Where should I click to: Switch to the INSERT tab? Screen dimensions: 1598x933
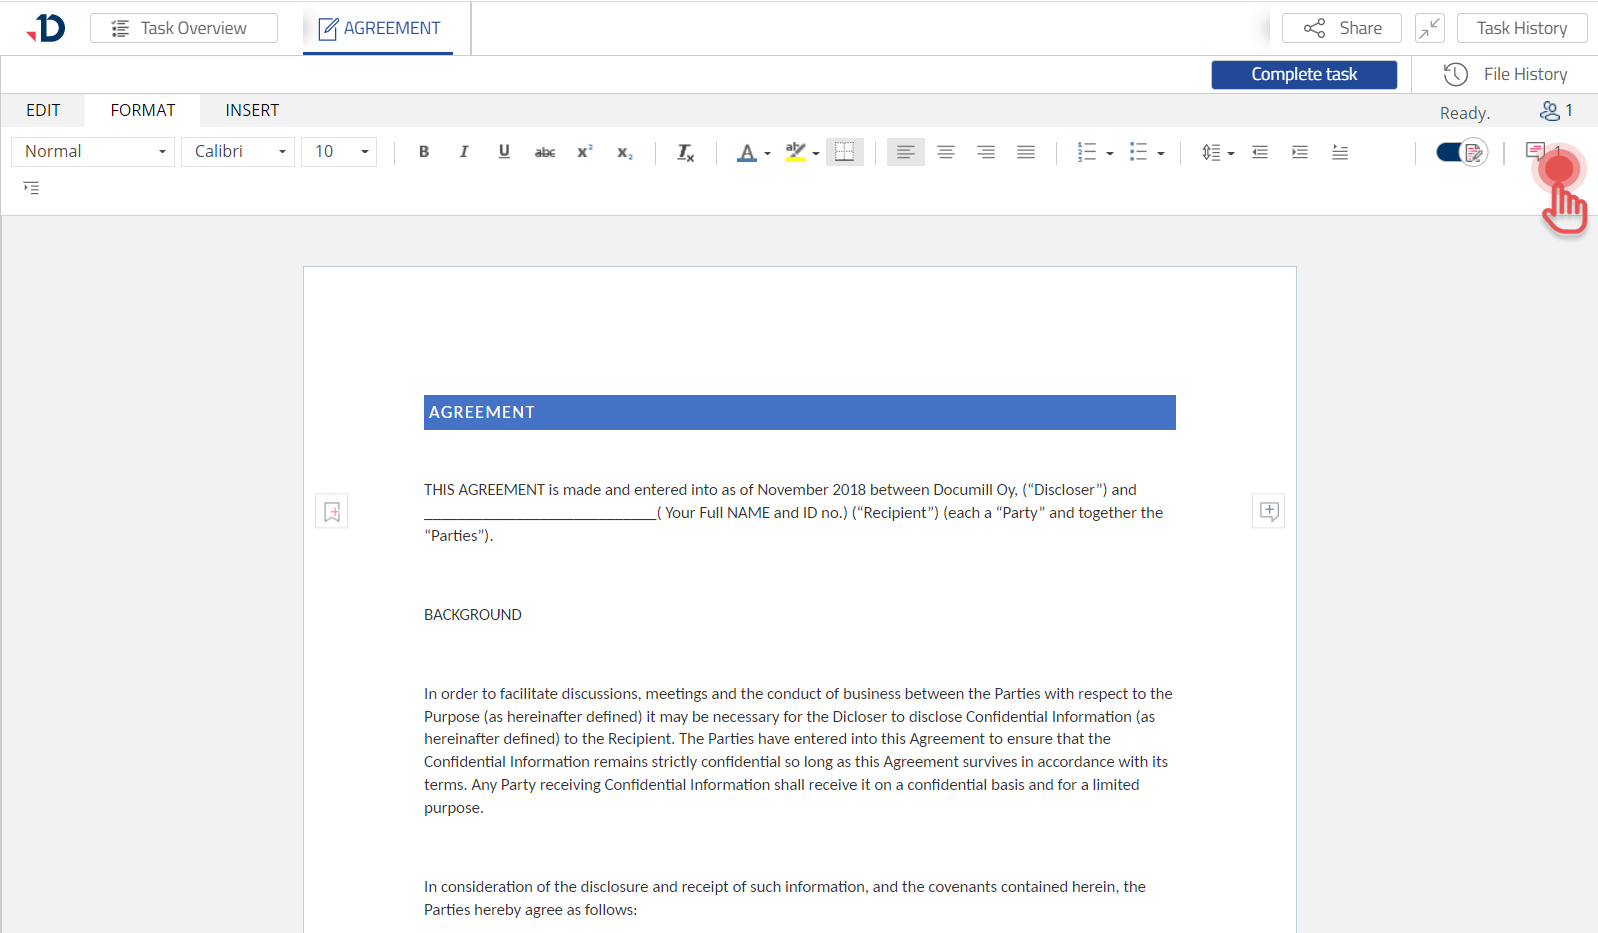pyautogui.click(x=252, y=110)
